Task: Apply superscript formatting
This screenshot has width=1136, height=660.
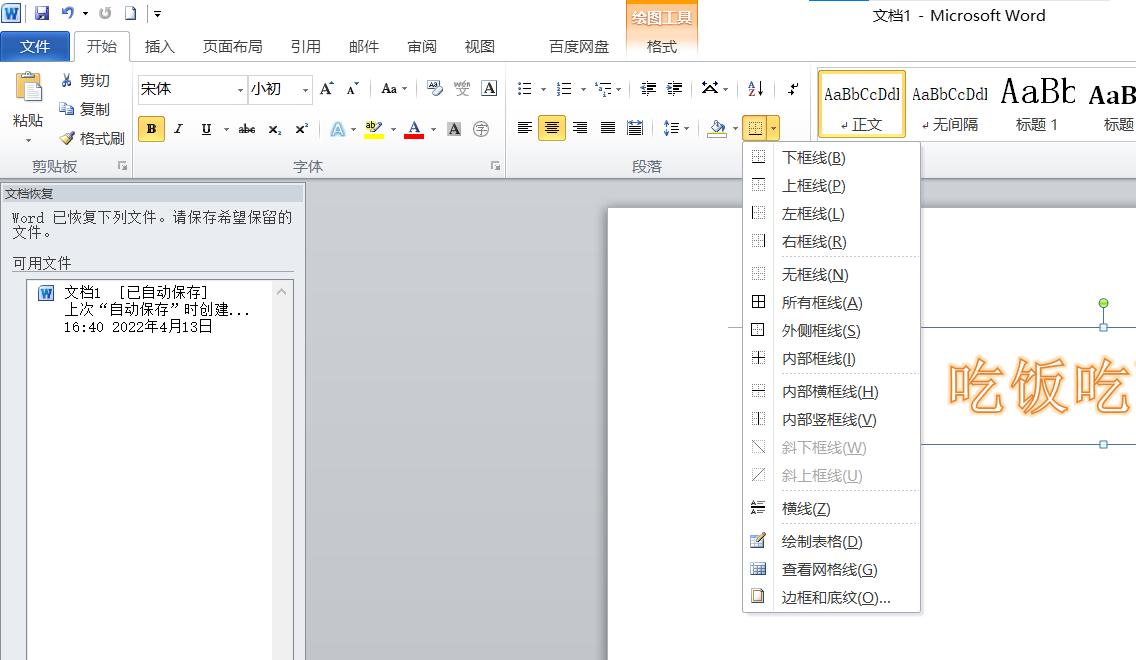Action: click(x=301, y=128)
